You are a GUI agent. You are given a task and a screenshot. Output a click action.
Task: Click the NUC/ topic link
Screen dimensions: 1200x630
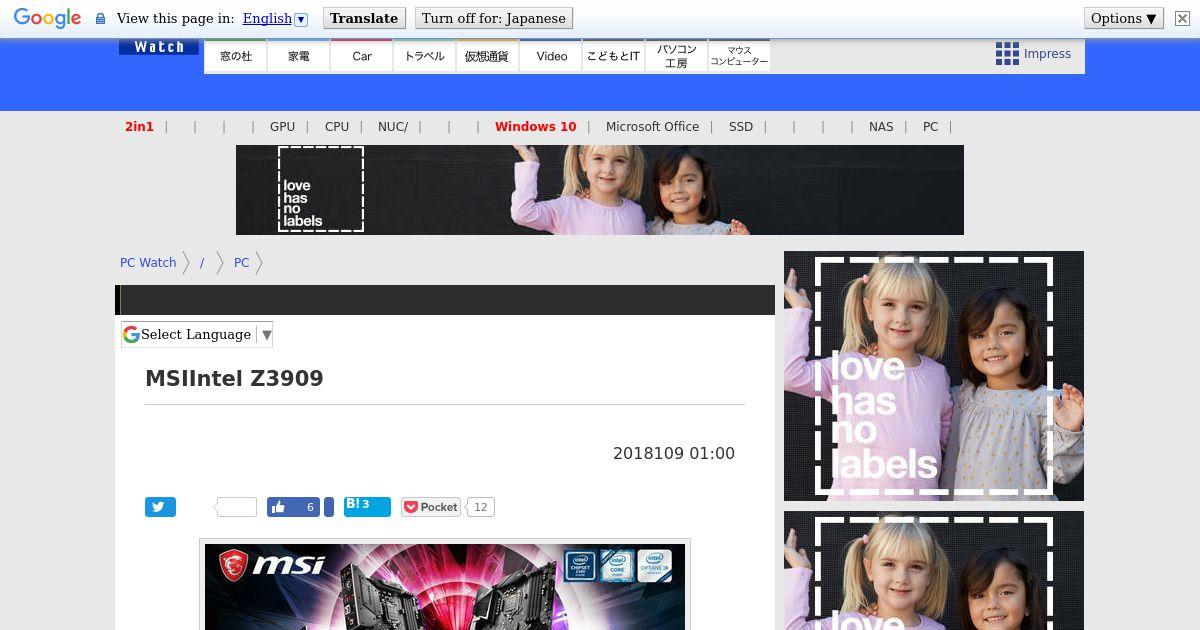tap(393, 127)
